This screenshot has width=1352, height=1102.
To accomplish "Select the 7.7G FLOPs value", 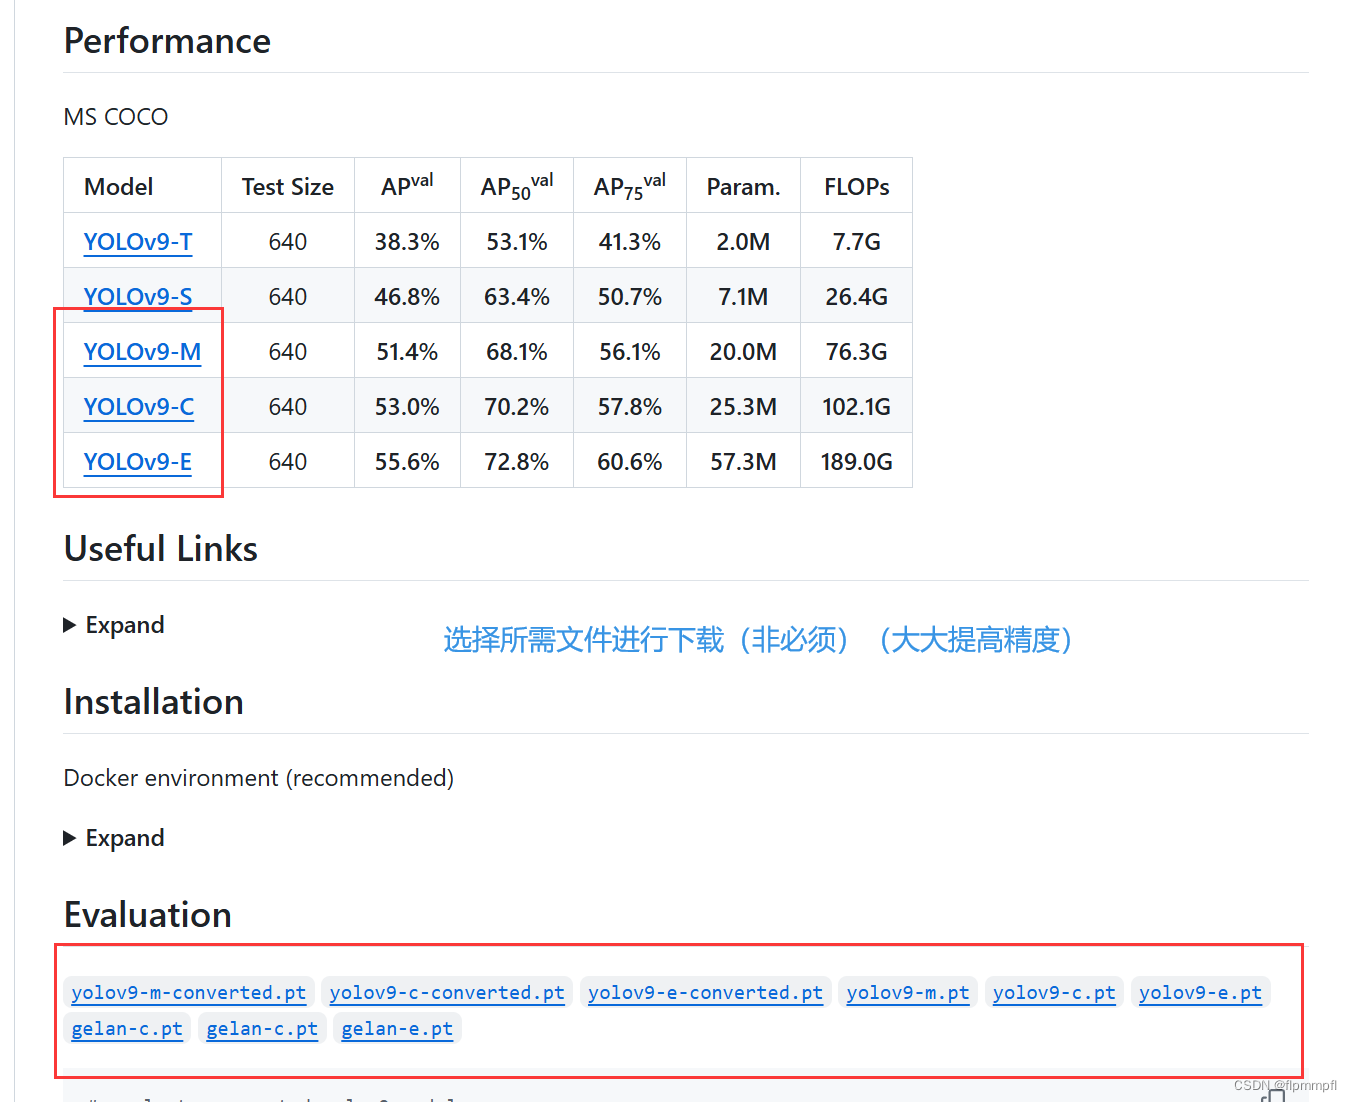I will tap(857, 242).
